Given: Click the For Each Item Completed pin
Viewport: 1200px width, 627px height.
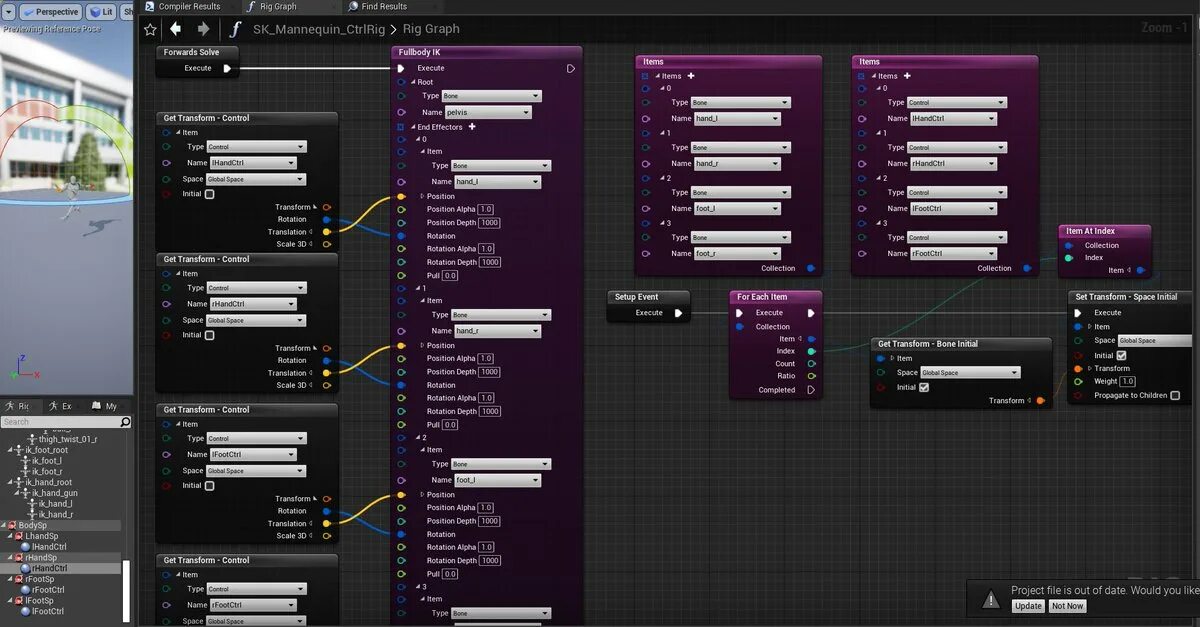Looking at the screenshot, I should tap(811, 390).
